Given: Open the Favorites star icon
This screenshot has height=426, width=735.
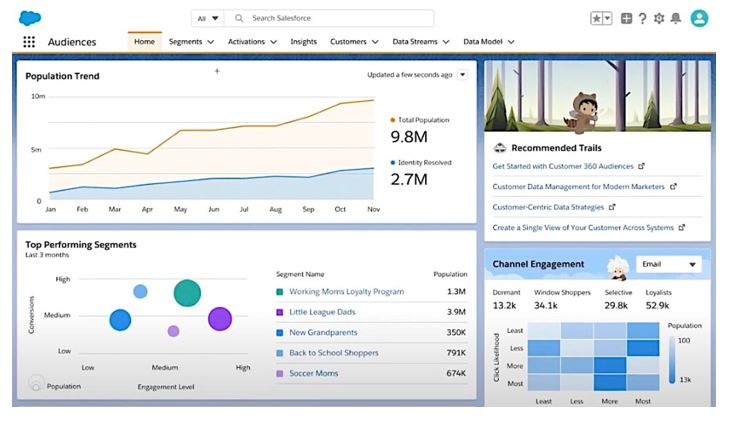Looking at the screenshot, I should tap(596, 18).
